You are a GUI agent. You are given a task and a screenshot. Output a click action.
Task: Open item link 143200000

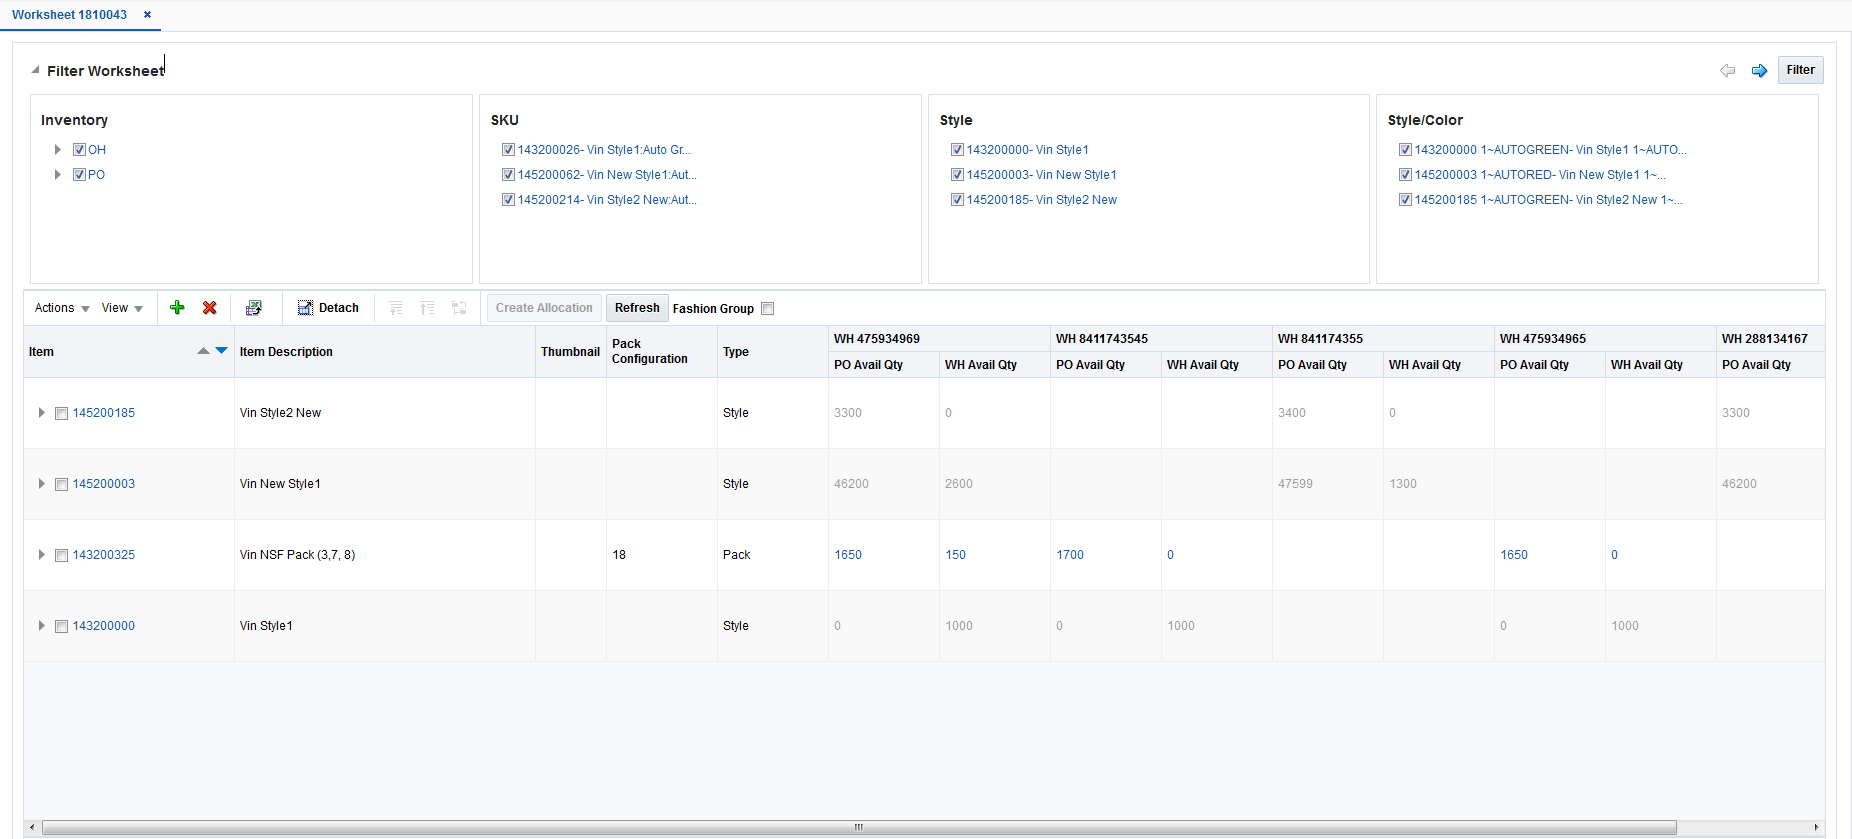(104, 626)
